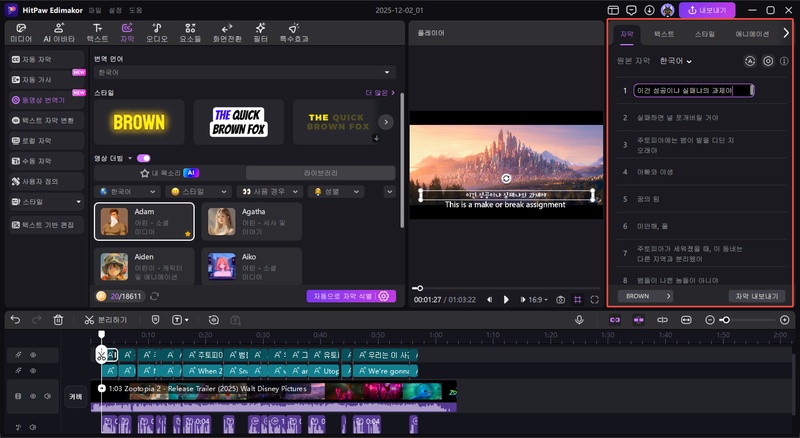
Task: Click the delete trash icon above timeline
Action: 58,320
